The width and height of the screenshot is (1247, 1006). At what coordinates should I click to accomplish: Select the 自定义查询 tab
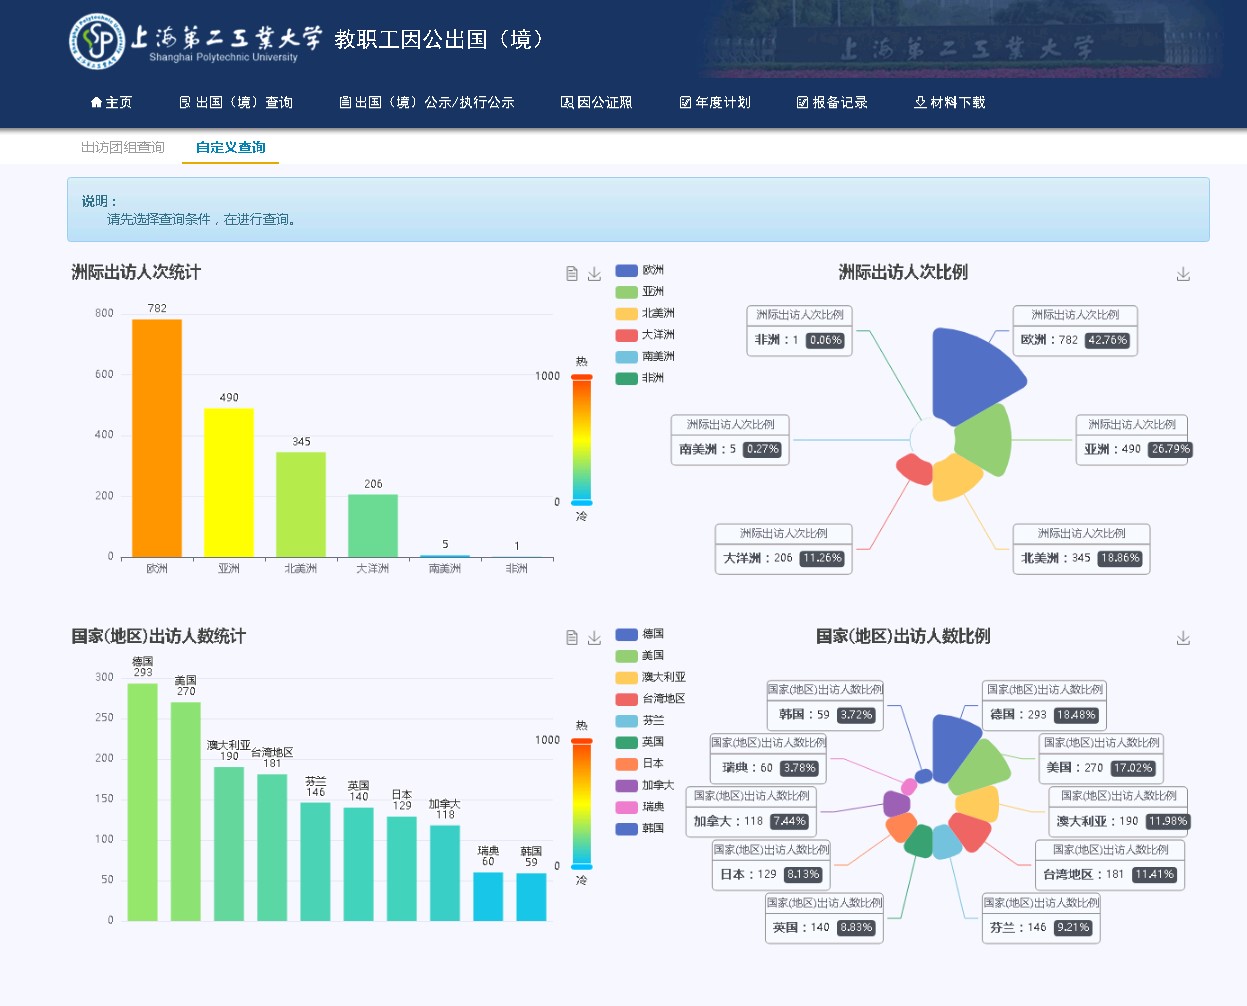230,147
